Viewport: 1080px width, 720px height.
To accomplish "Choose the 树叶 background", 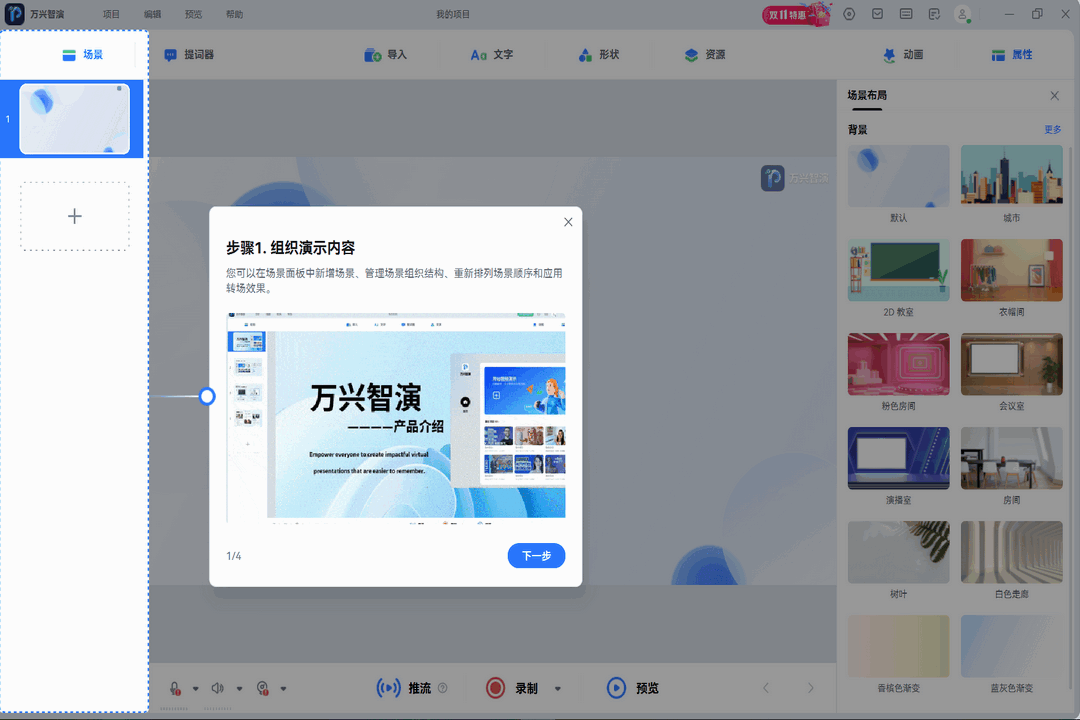I will pyautogui.click(x=899, y=552).
